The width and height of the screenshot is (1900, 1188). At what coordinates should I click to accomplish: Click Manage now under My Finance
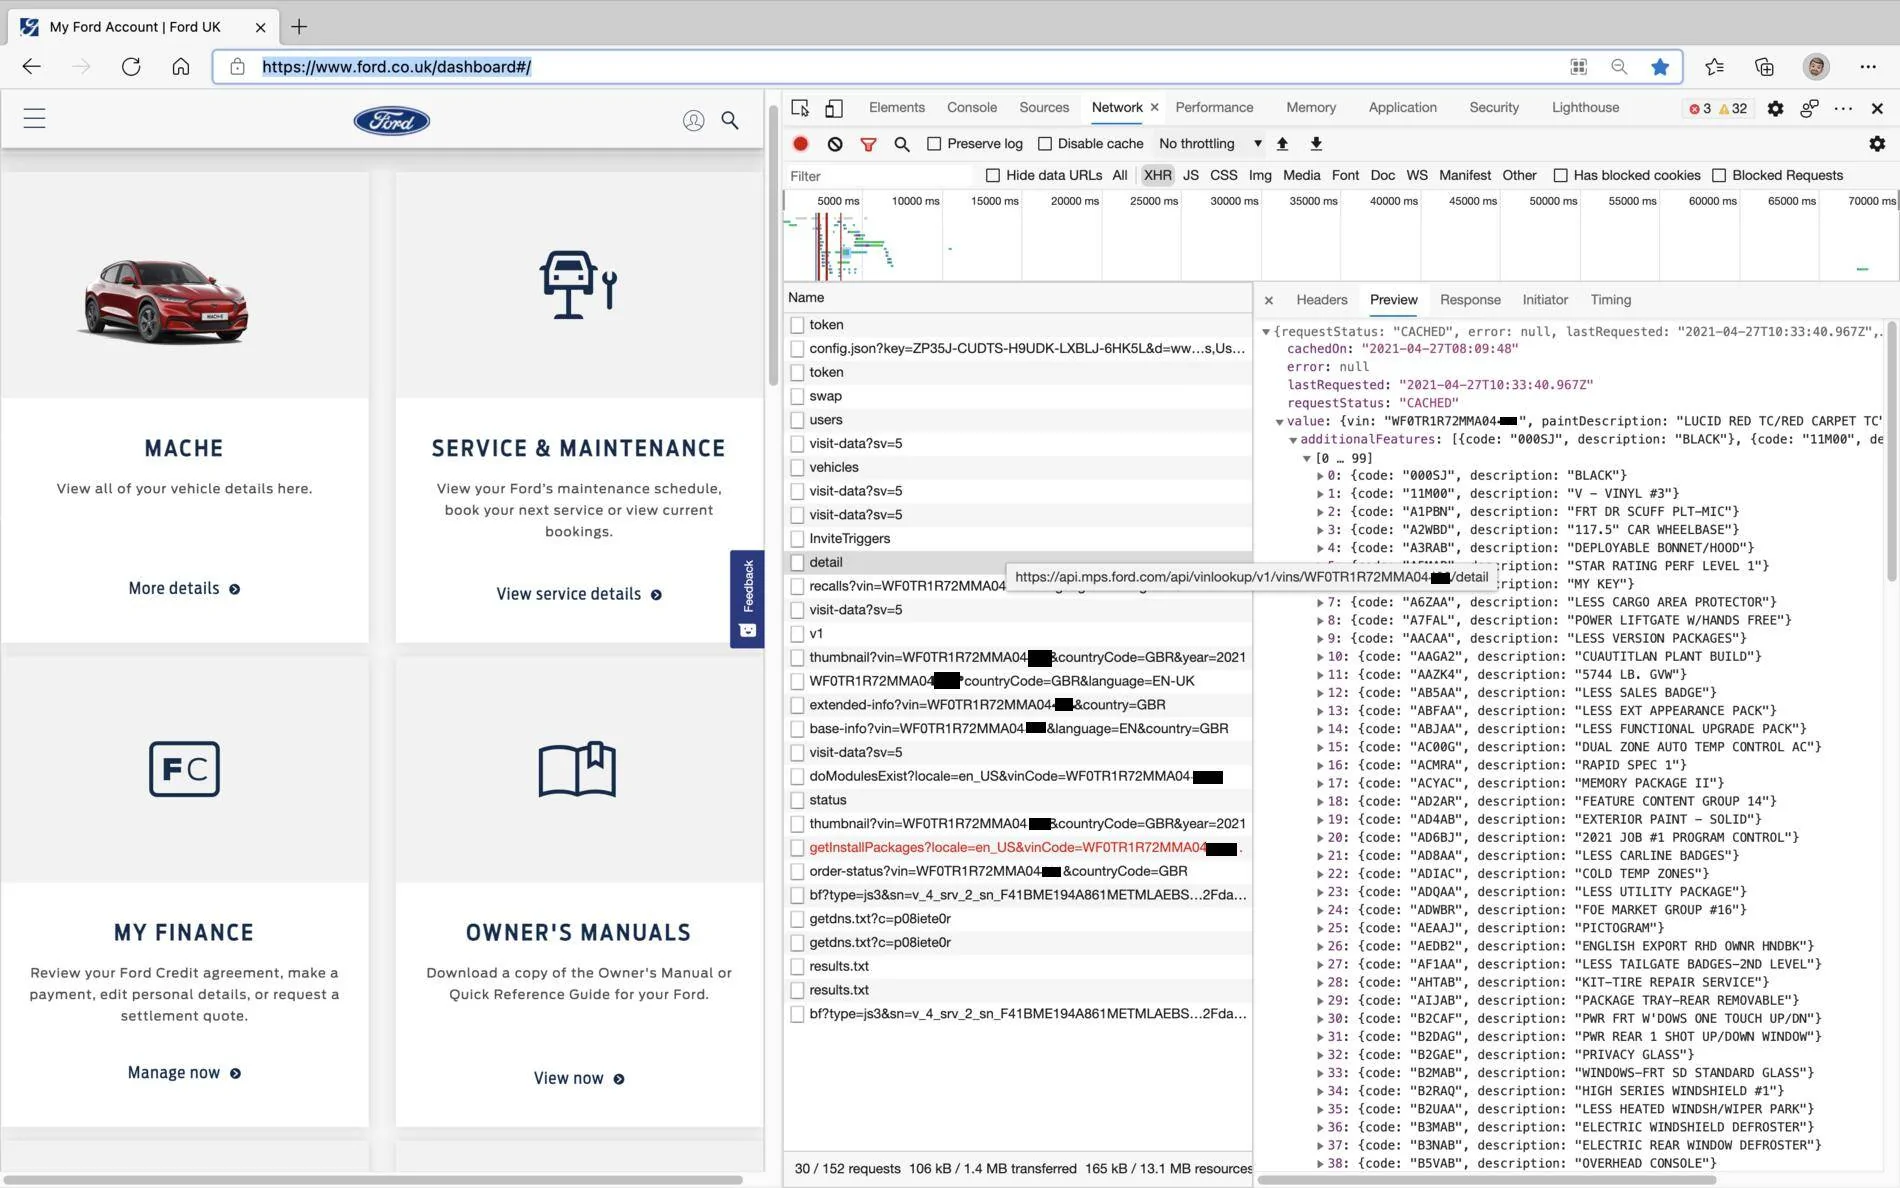click(184, 1073)
